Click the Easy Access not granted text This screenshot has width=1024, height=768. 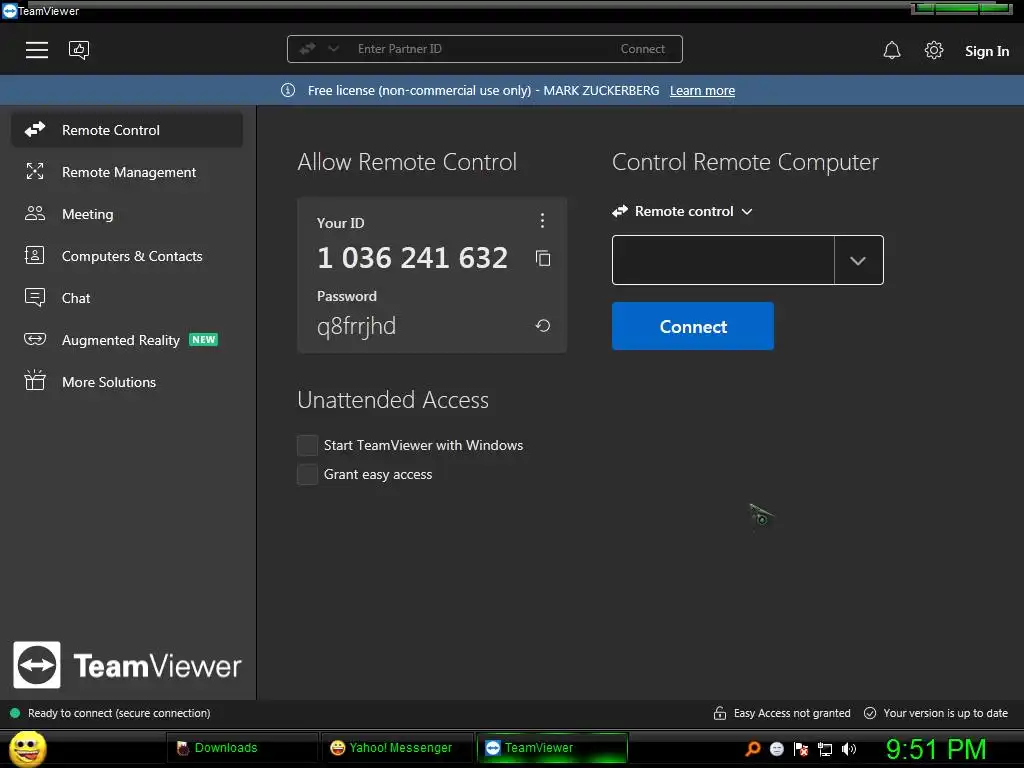point(792,713)
